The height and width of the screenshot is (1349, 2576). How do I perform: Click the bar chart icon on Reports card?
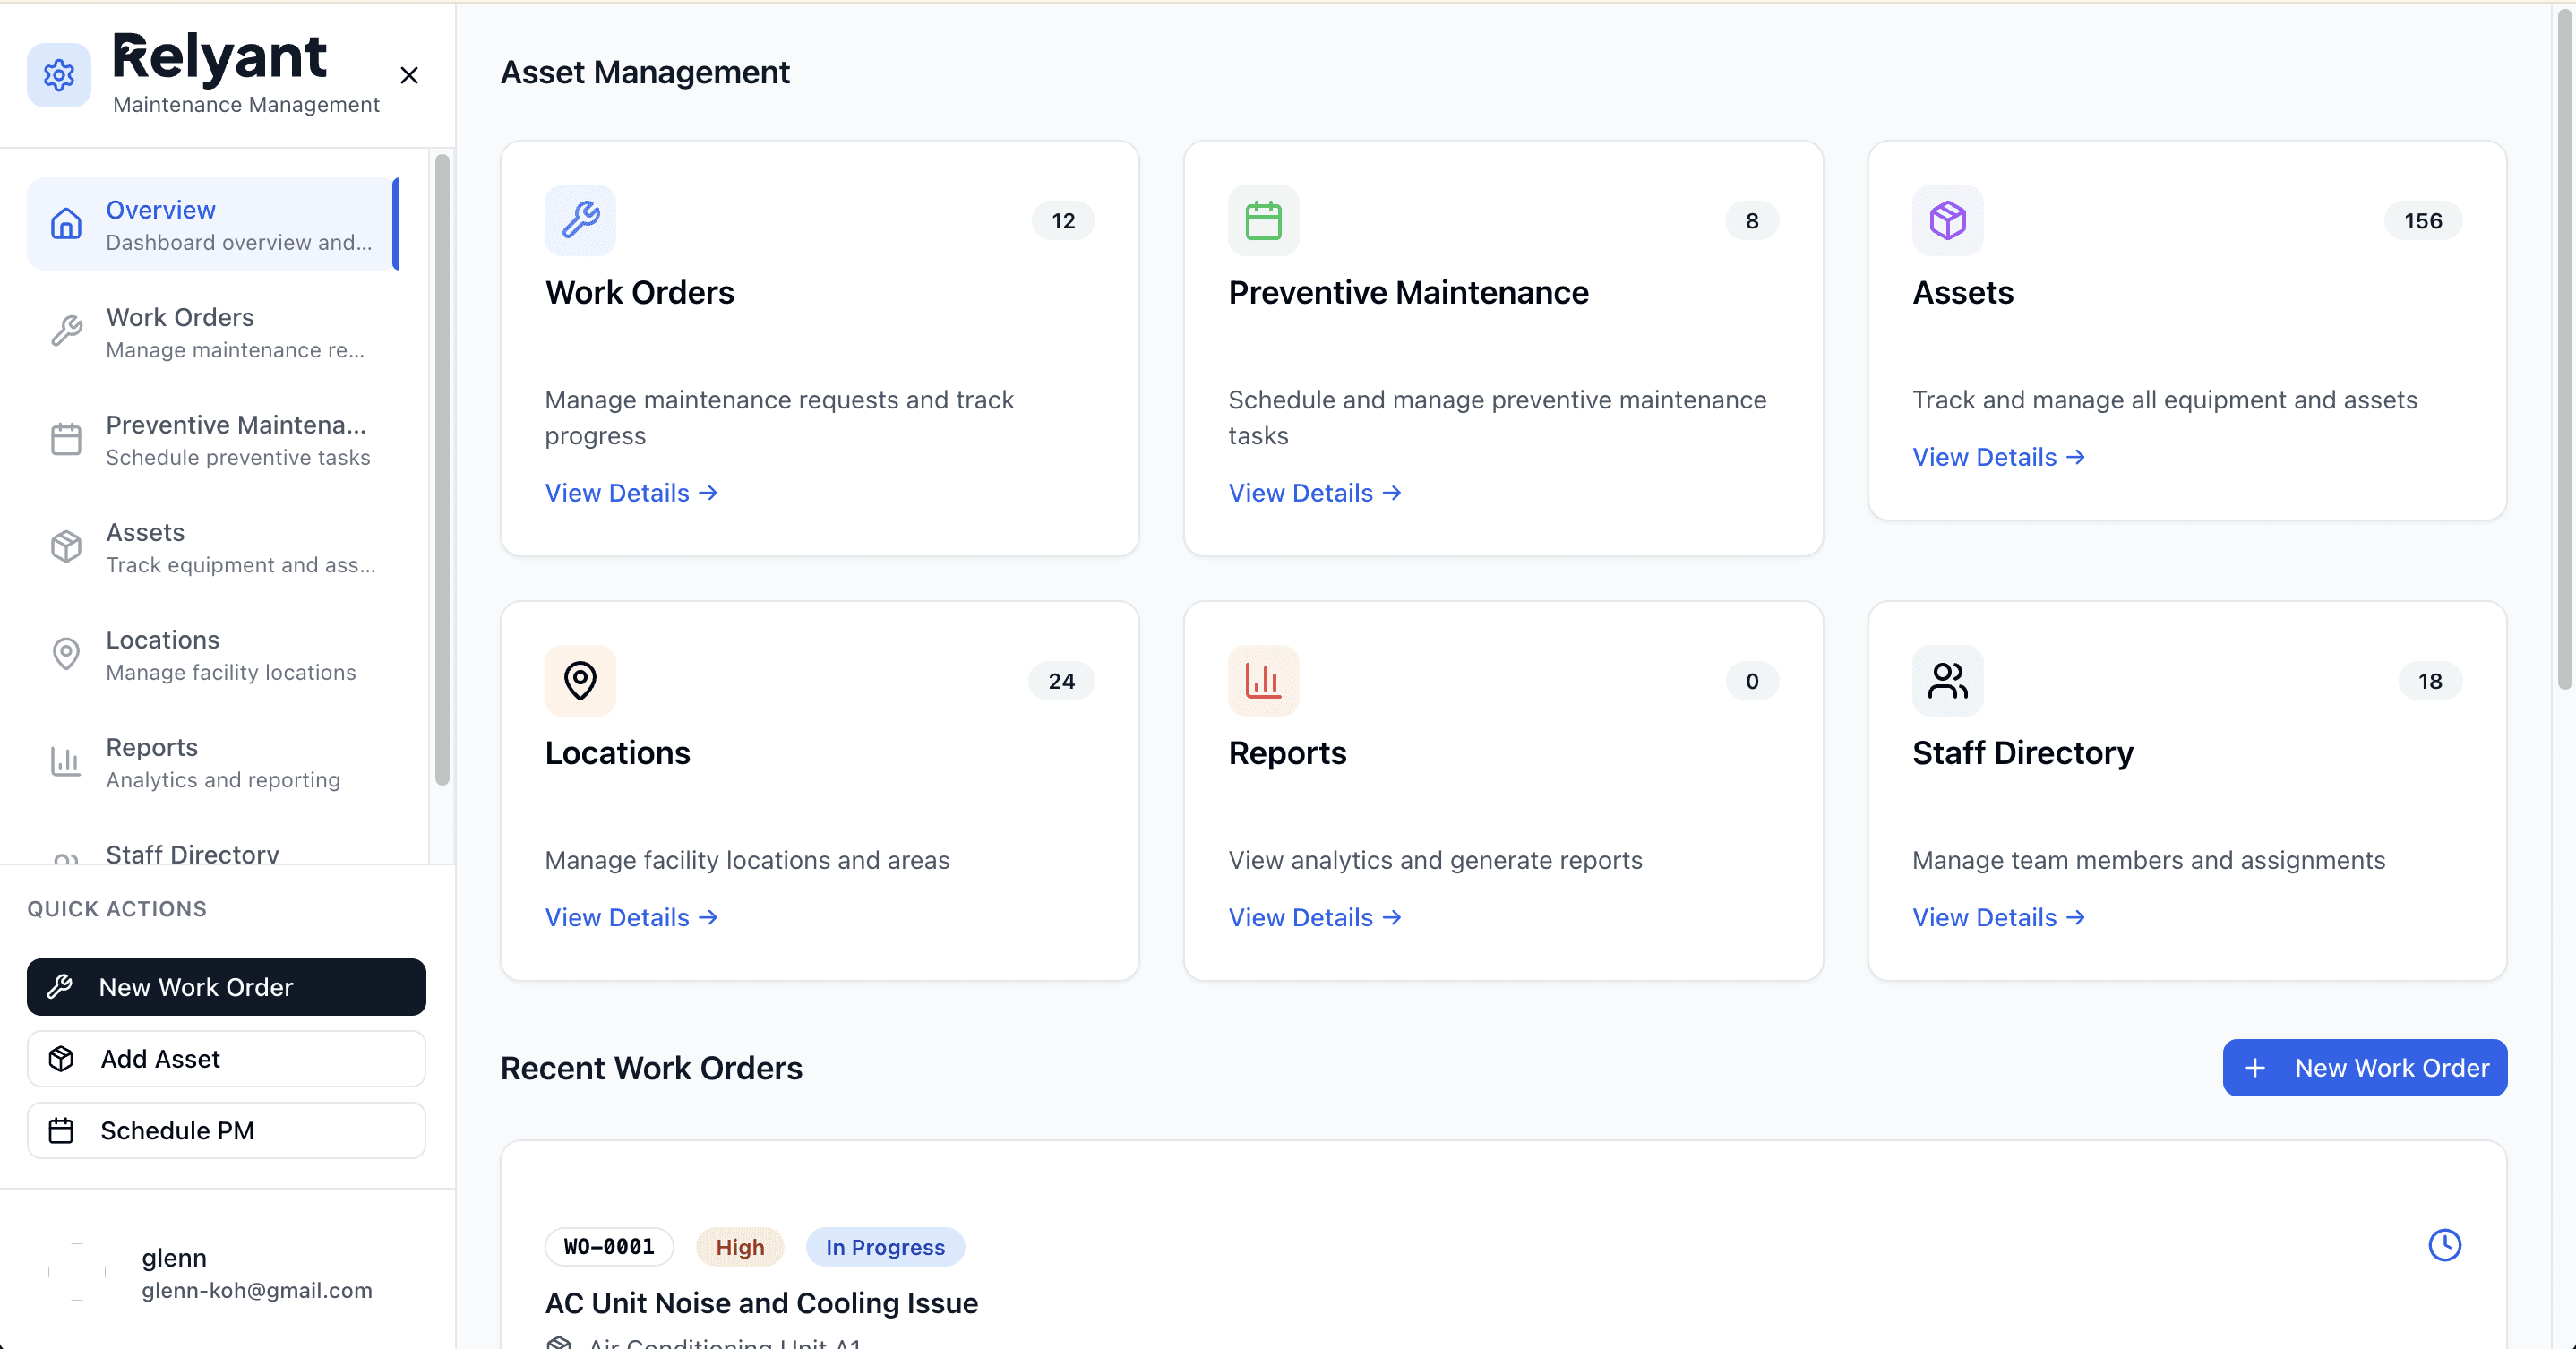point(1263,680)
